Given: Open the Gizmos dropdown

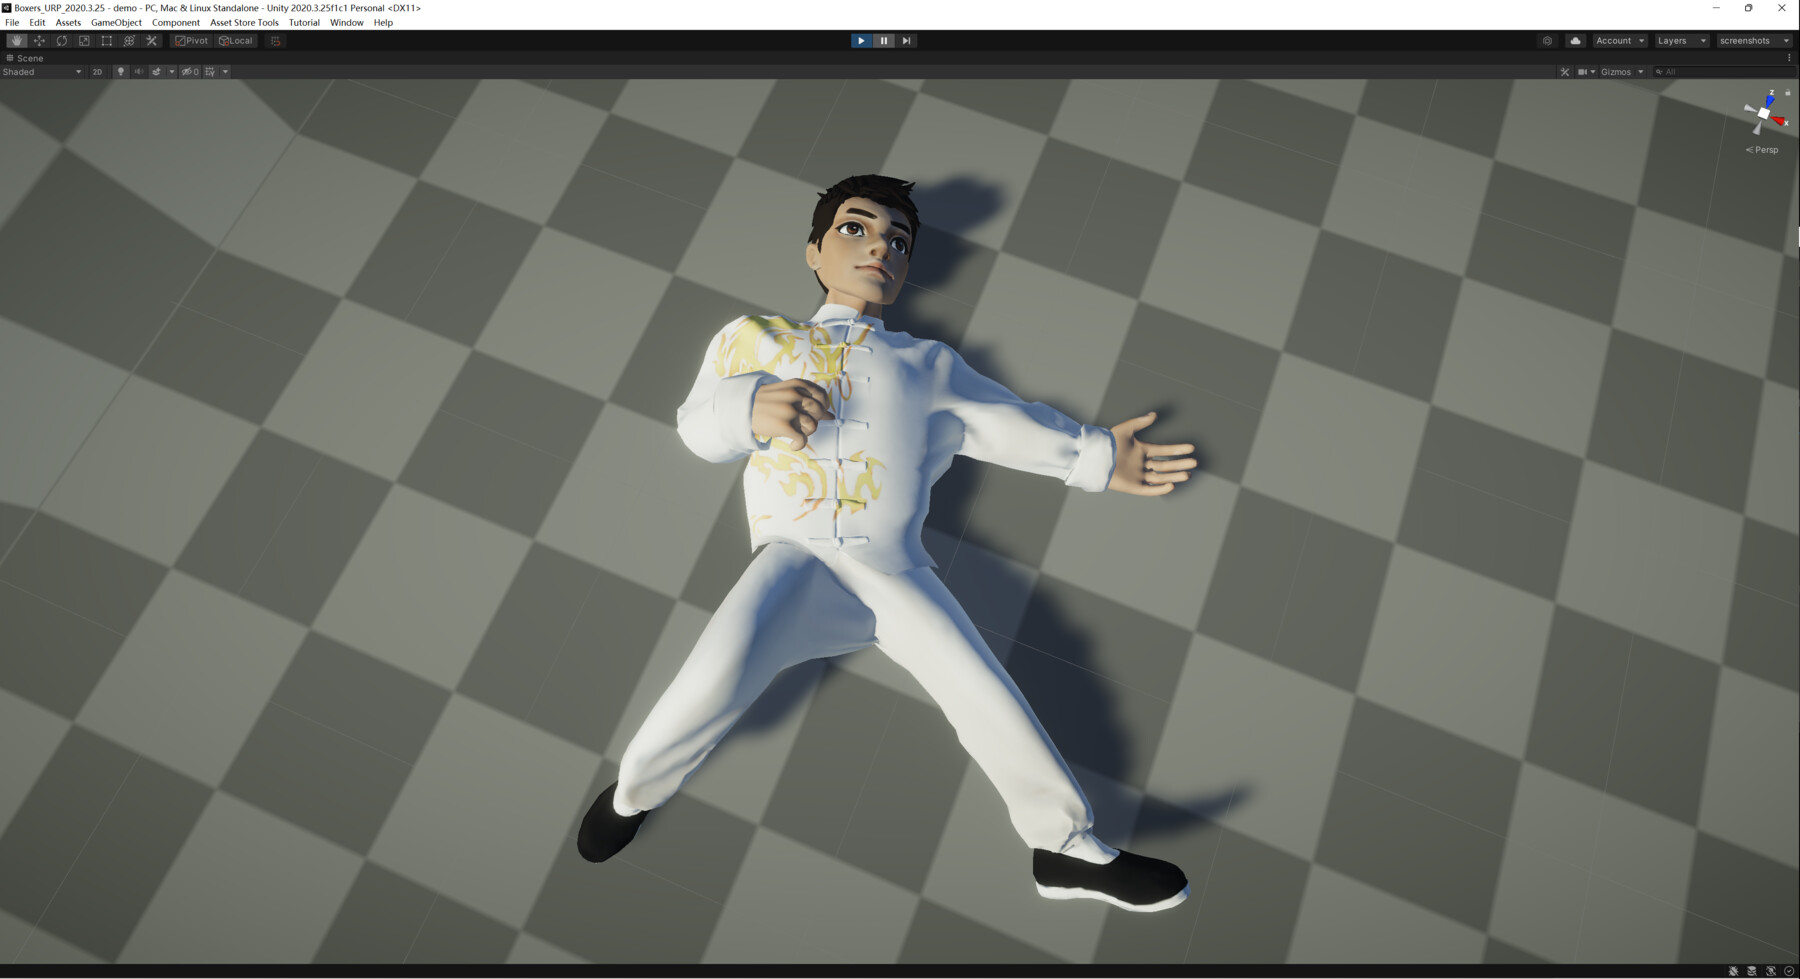Looking at the screenshot, I should point(1622,72).
